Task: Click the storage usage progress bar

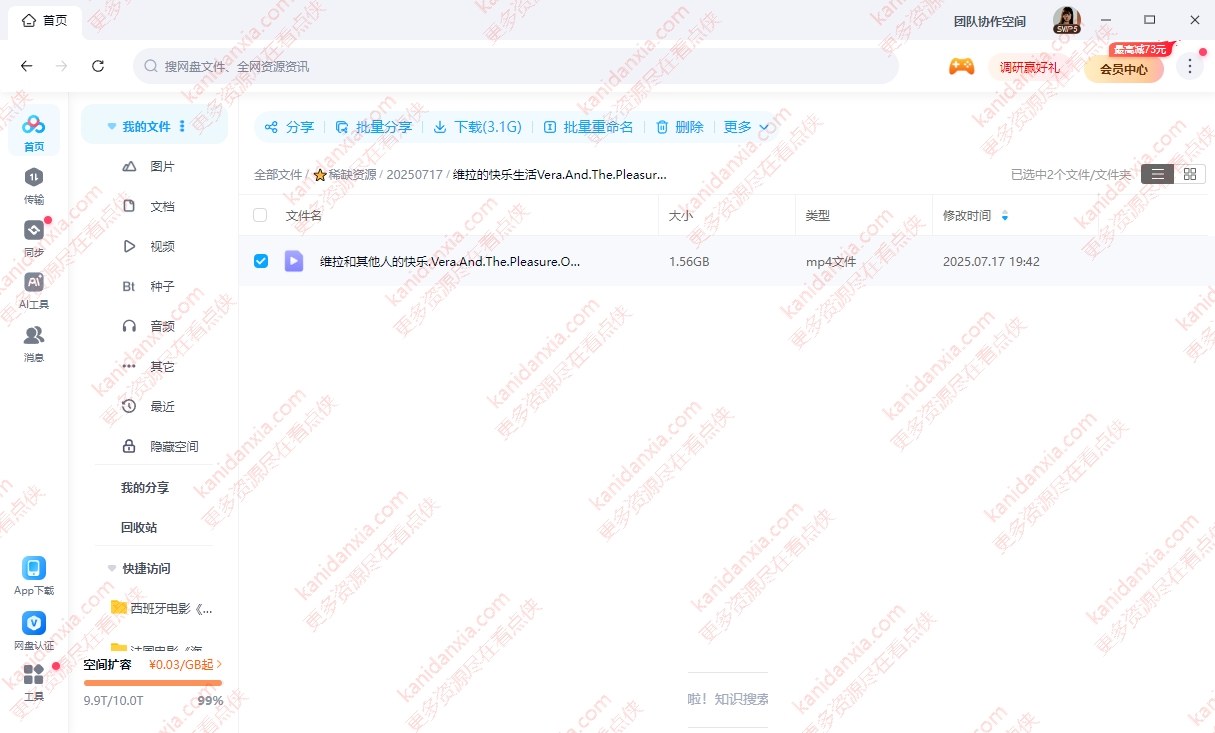Action: click(153, 683)
